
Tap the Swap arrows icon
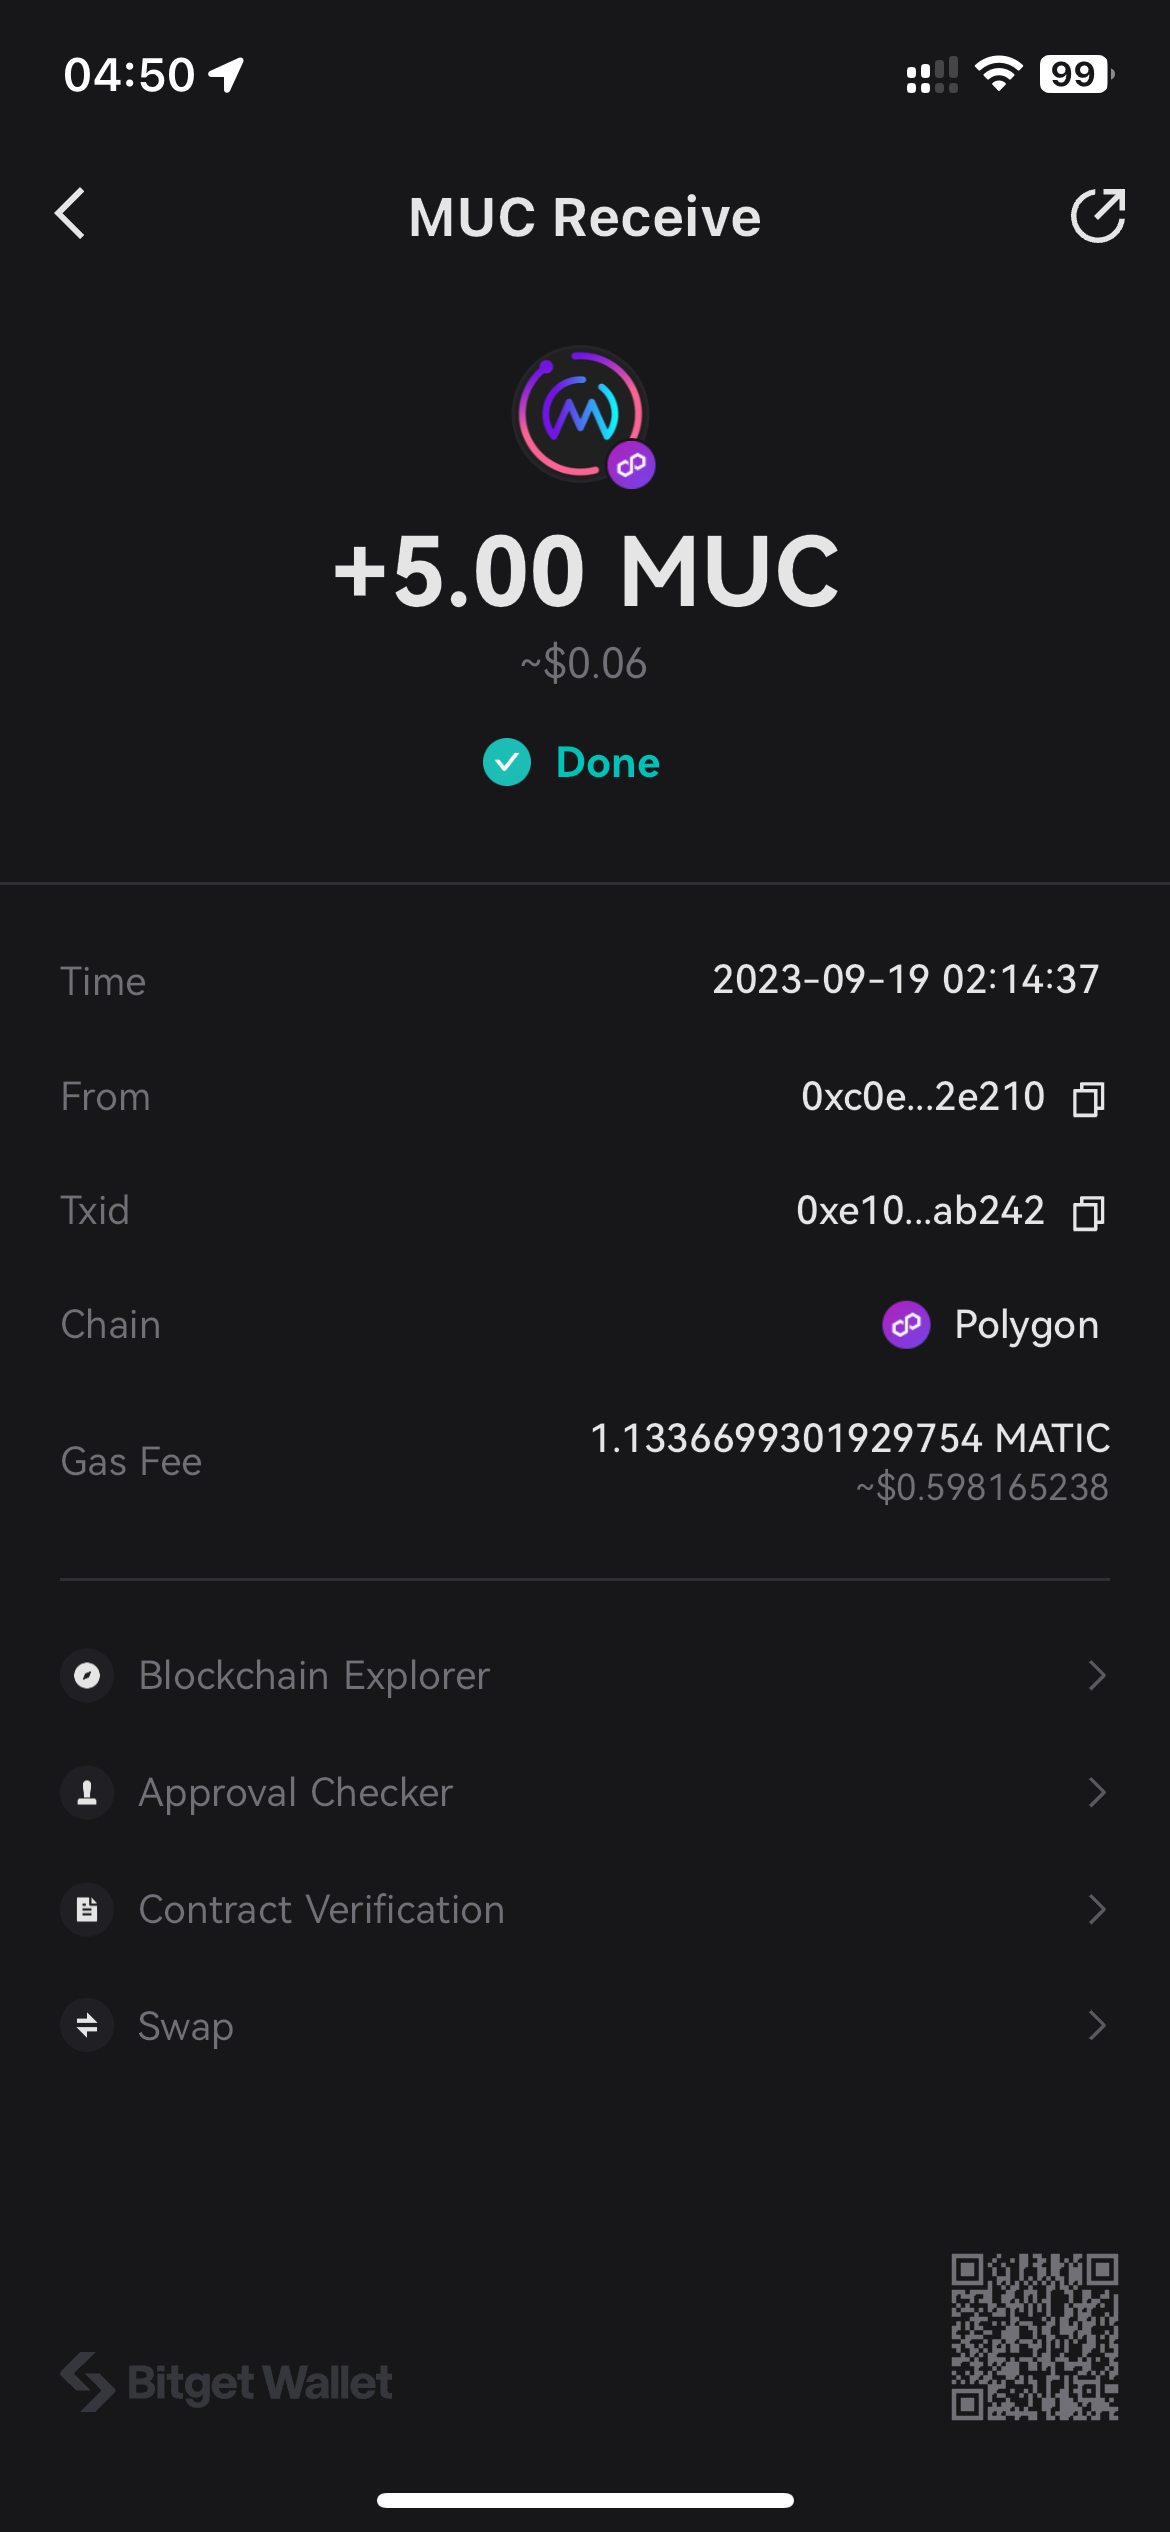(x=87, y=2026)
